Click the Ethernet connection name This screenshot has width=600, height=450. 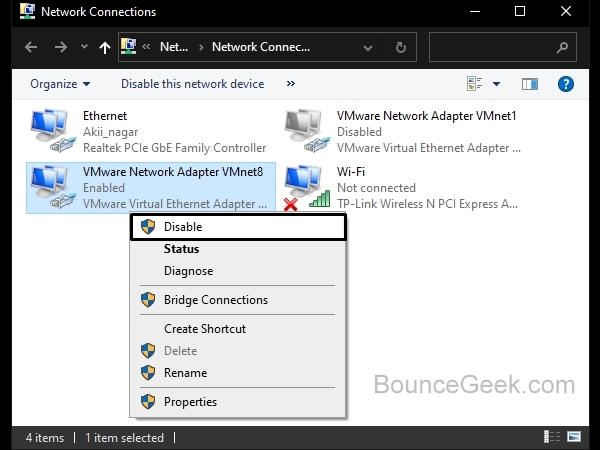tap(105, 116)
